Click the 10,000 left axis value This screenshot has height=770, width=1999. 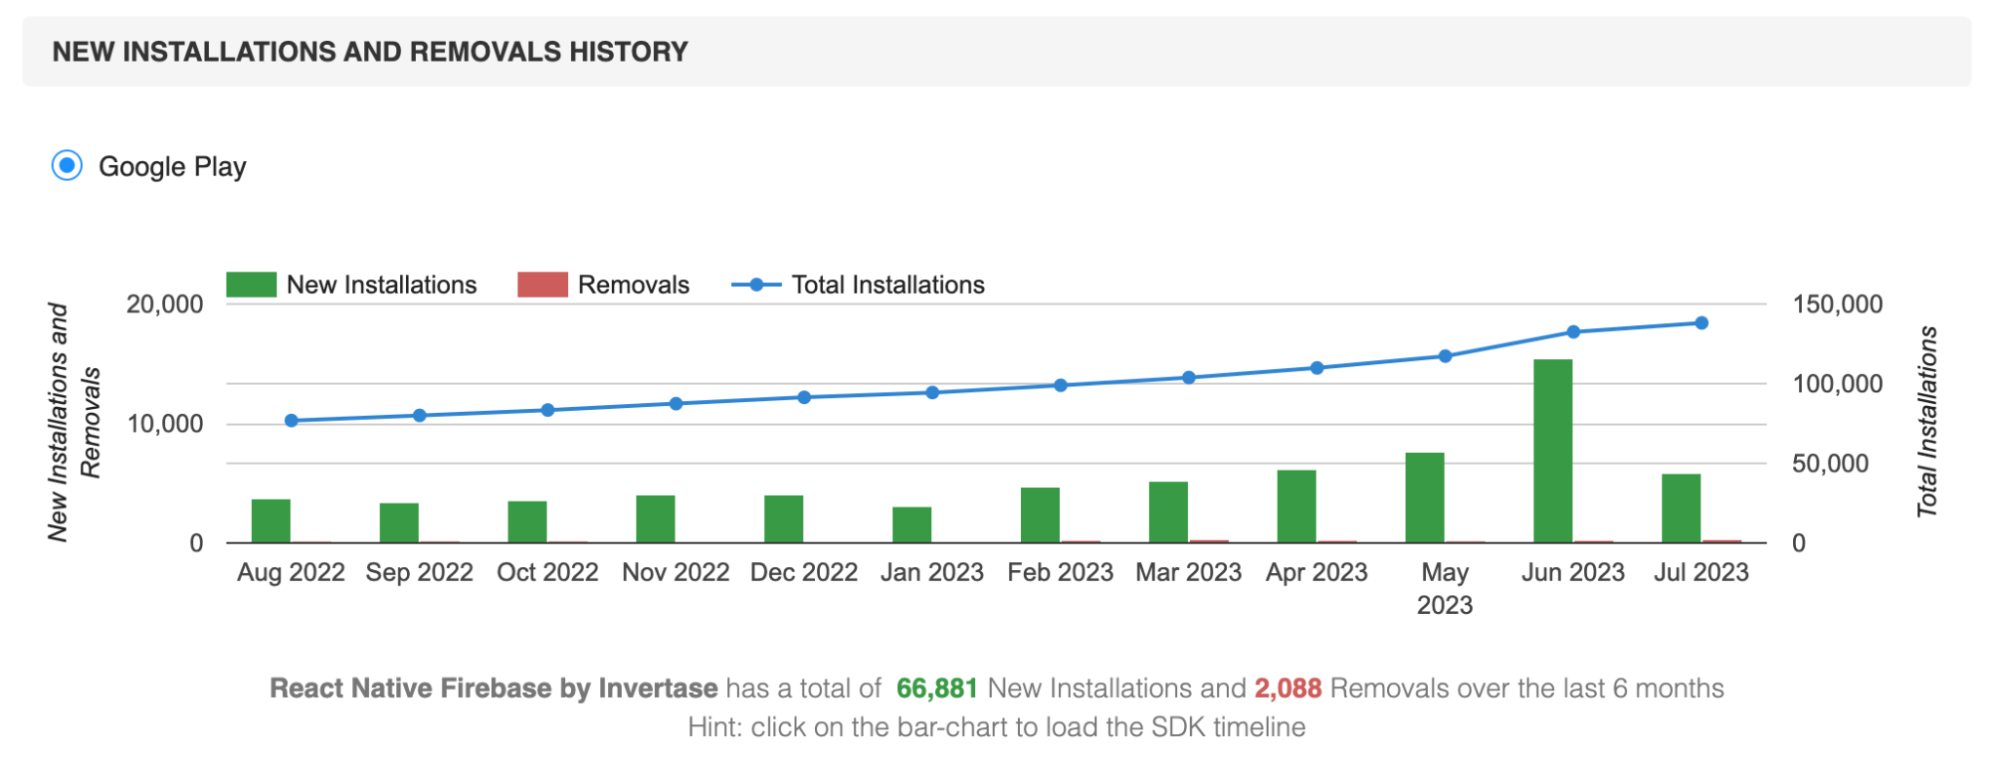point(165,424)
